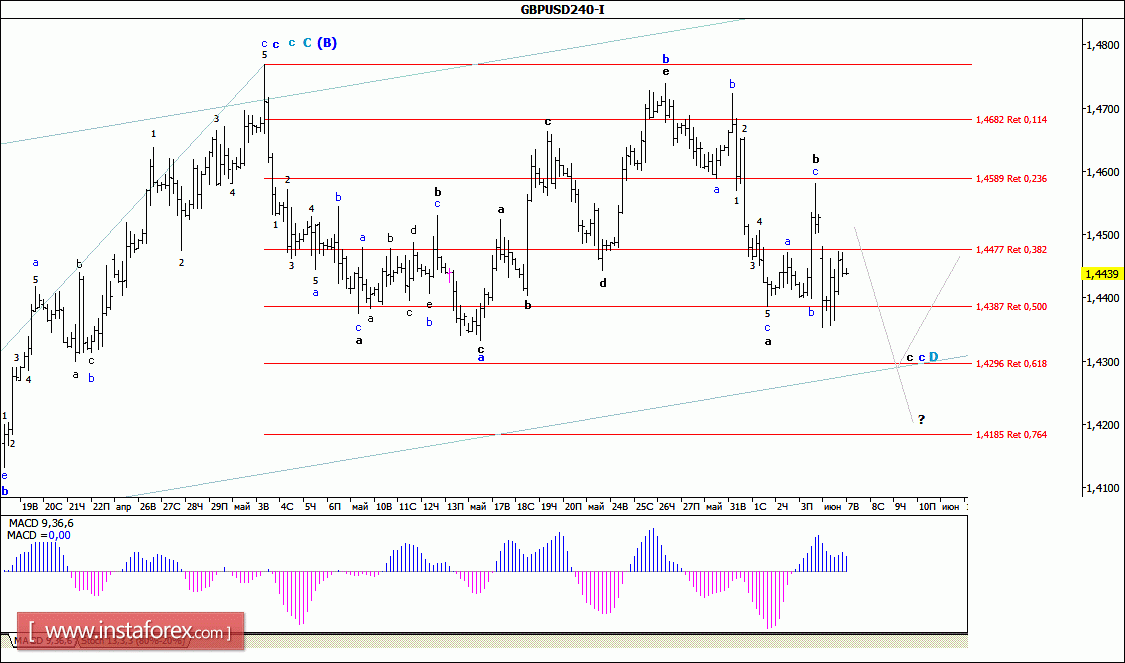Click the 1,4800 price scale value
The image size is (1125, 663).
[x=1101, y=45]
